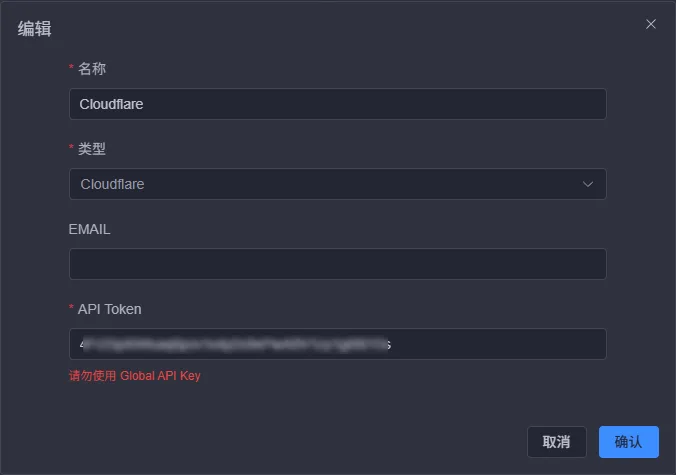The image size is (676, 475).
Task: Expand the 类型 select via chevron arrow
Action: [588, 184]
